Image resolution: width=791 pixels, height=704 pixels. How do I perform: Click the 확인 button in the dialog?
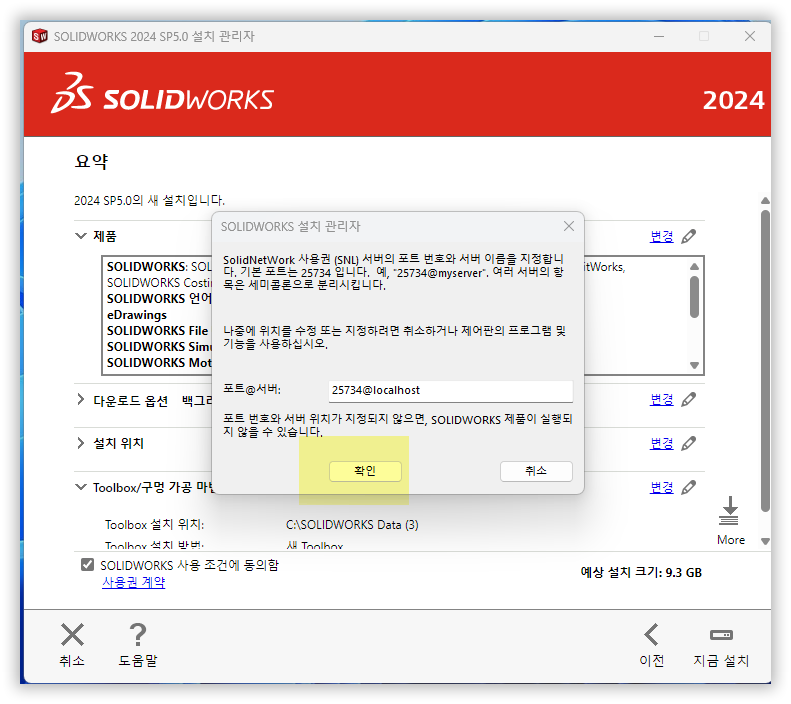(365, 471)
